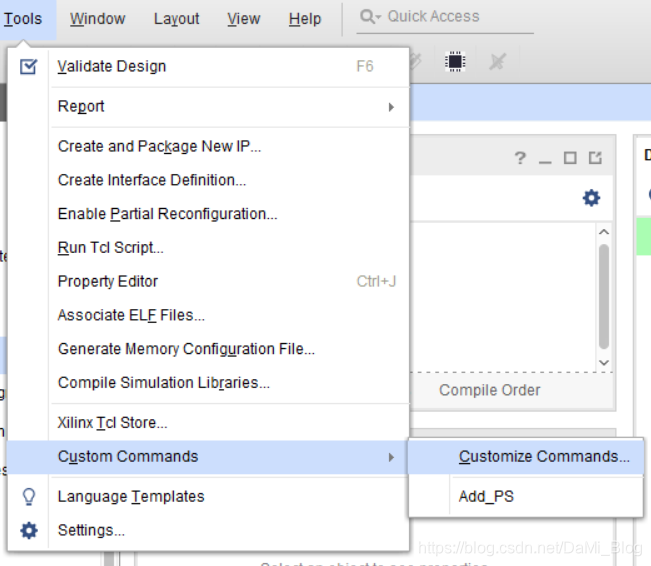Open the View menu

tap(244, 19)
